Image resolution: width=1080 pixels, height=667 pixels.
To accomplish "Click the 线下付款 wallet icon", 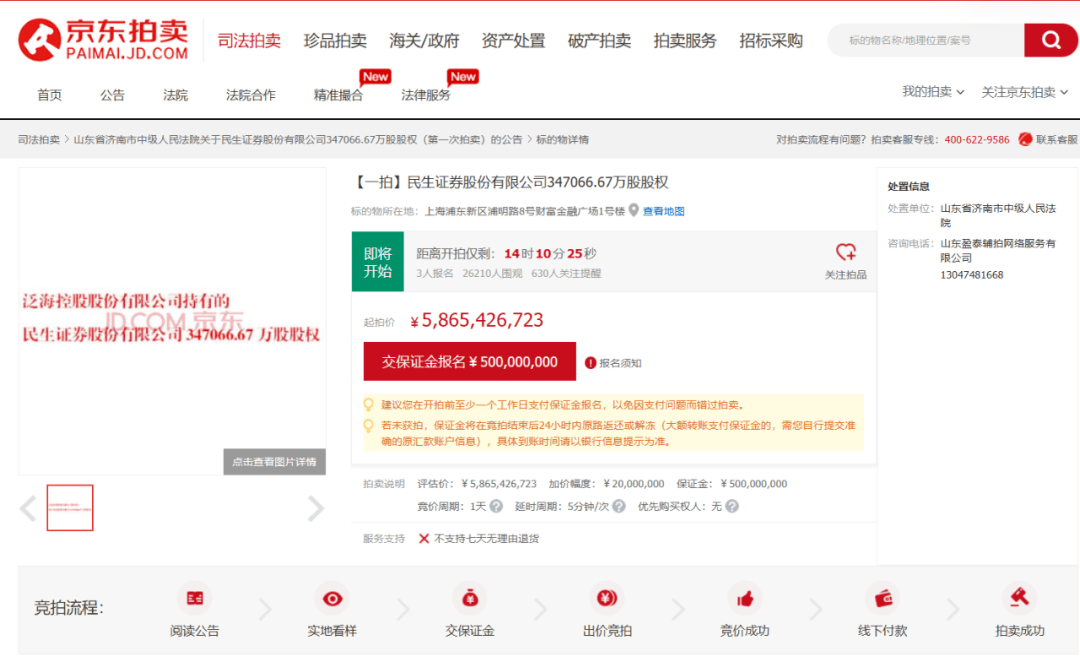I will (x=882, y=598).
